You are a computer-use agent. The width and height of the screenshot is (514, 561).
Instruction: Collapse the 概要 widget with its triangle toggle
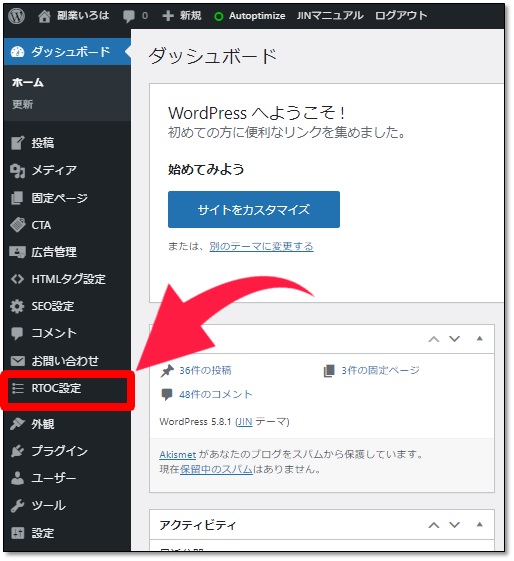tap(480, 338)
